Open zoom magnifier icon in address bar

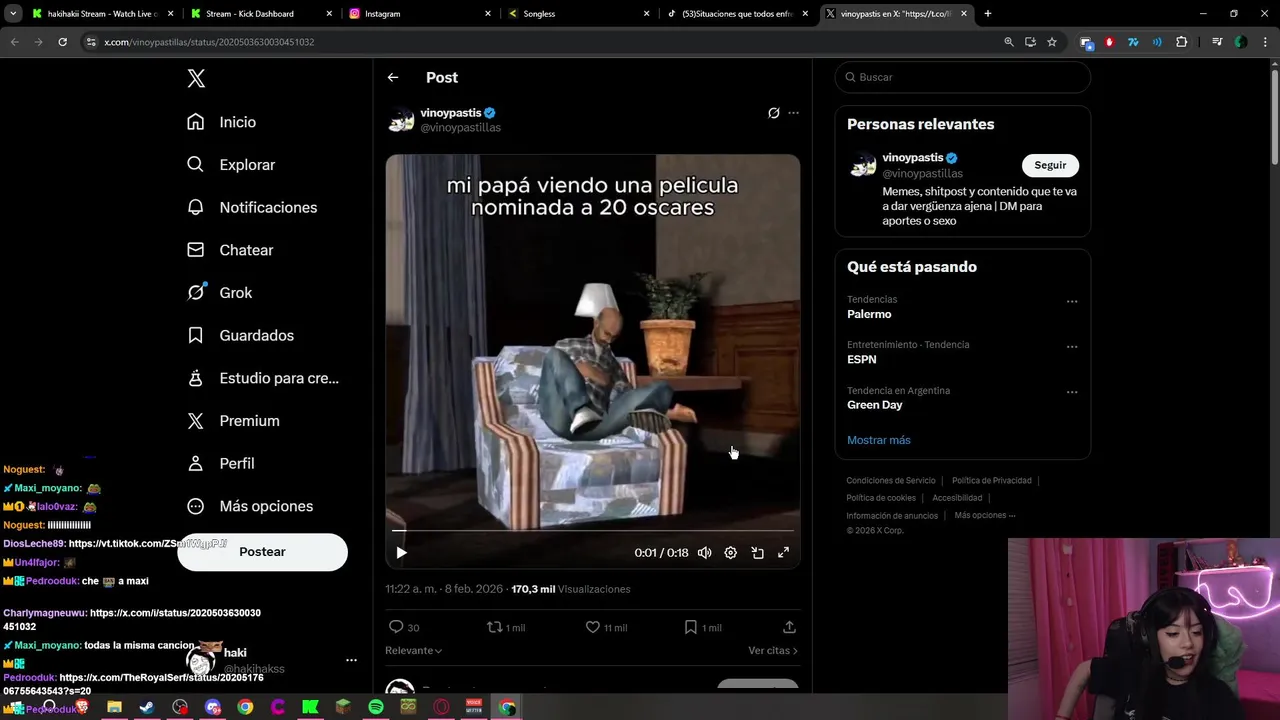[x=1009, y=42]
